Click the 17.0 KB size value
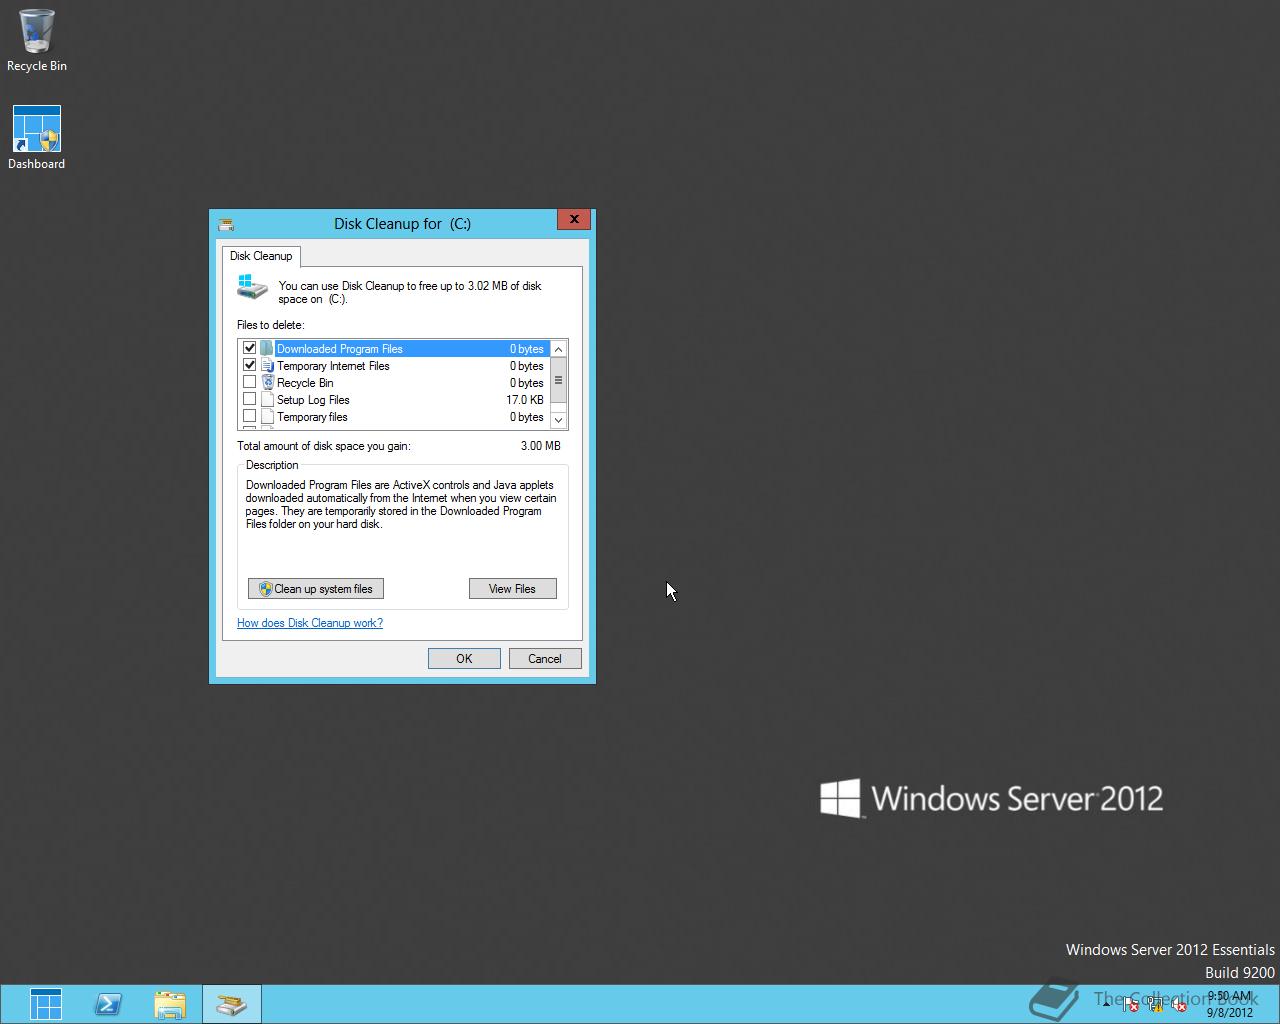 click(525, 400)
